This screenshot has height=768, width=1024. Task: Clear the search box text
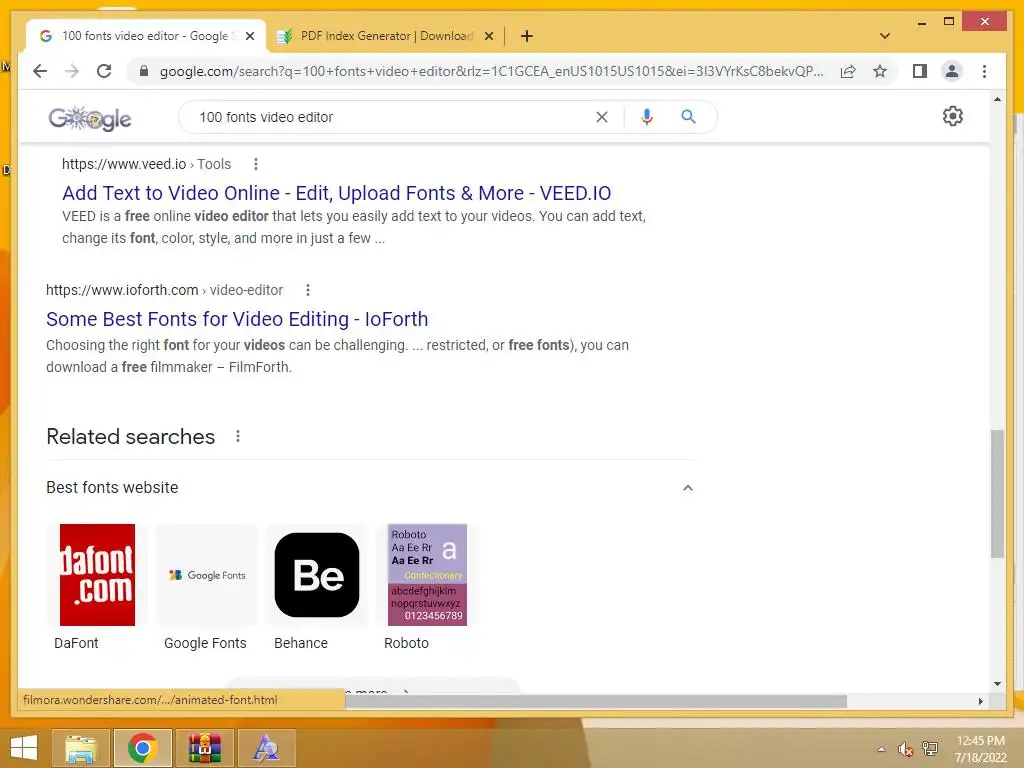[601, 117]
